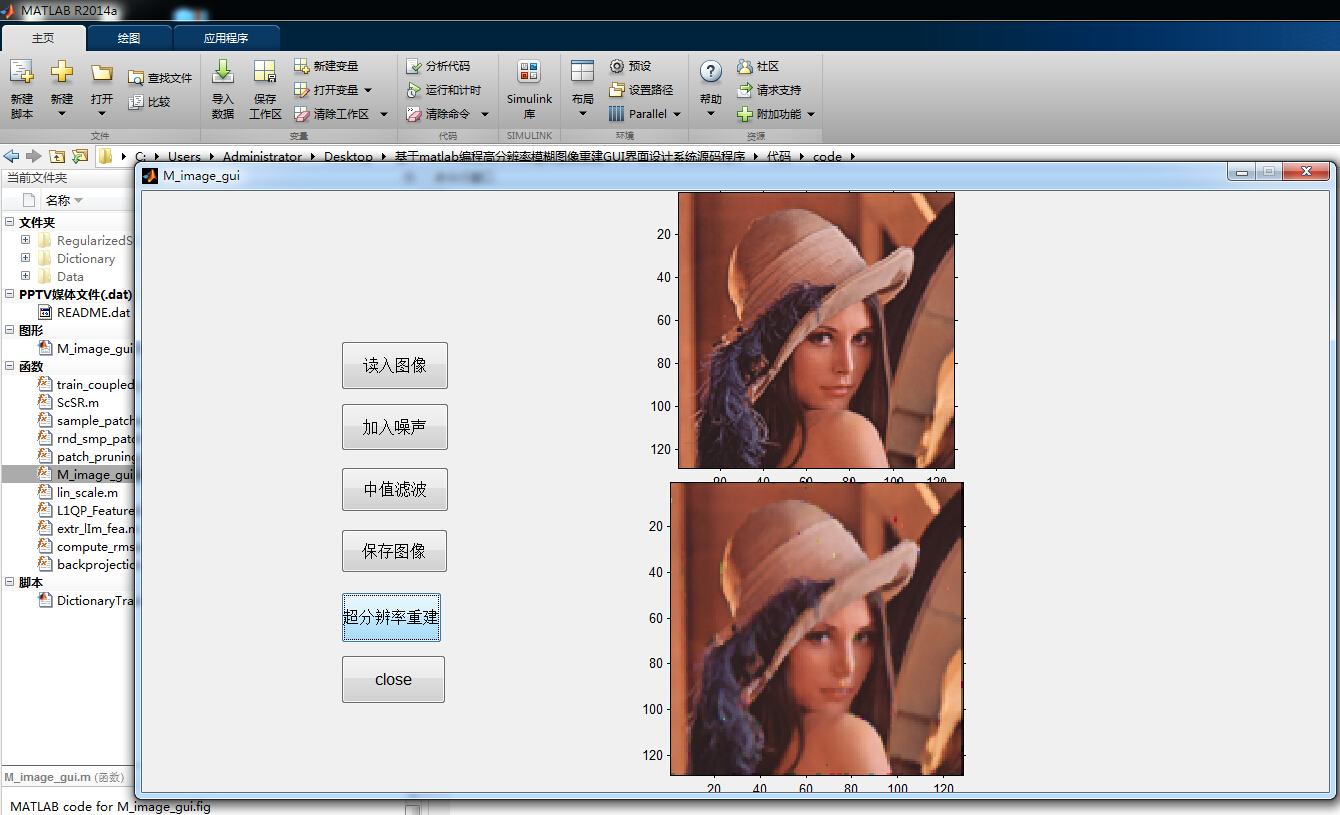Click 新建变量 (New Variable) in ribbon
1340x815 pixels.
pos(326,66)
